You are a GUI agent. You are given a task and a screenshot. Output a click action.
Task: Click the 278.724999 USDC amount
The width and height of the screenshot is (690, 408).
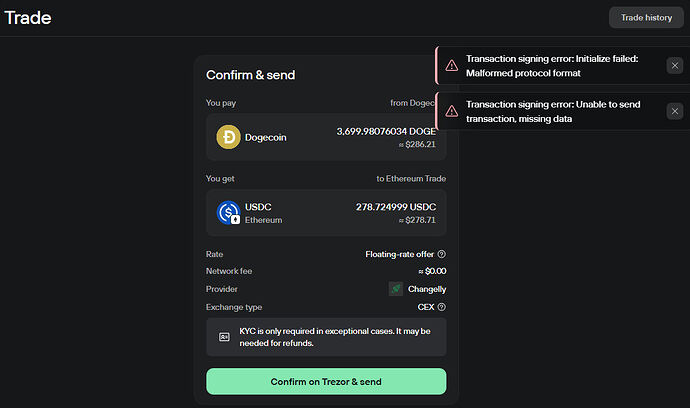click(x=396, y=207)
